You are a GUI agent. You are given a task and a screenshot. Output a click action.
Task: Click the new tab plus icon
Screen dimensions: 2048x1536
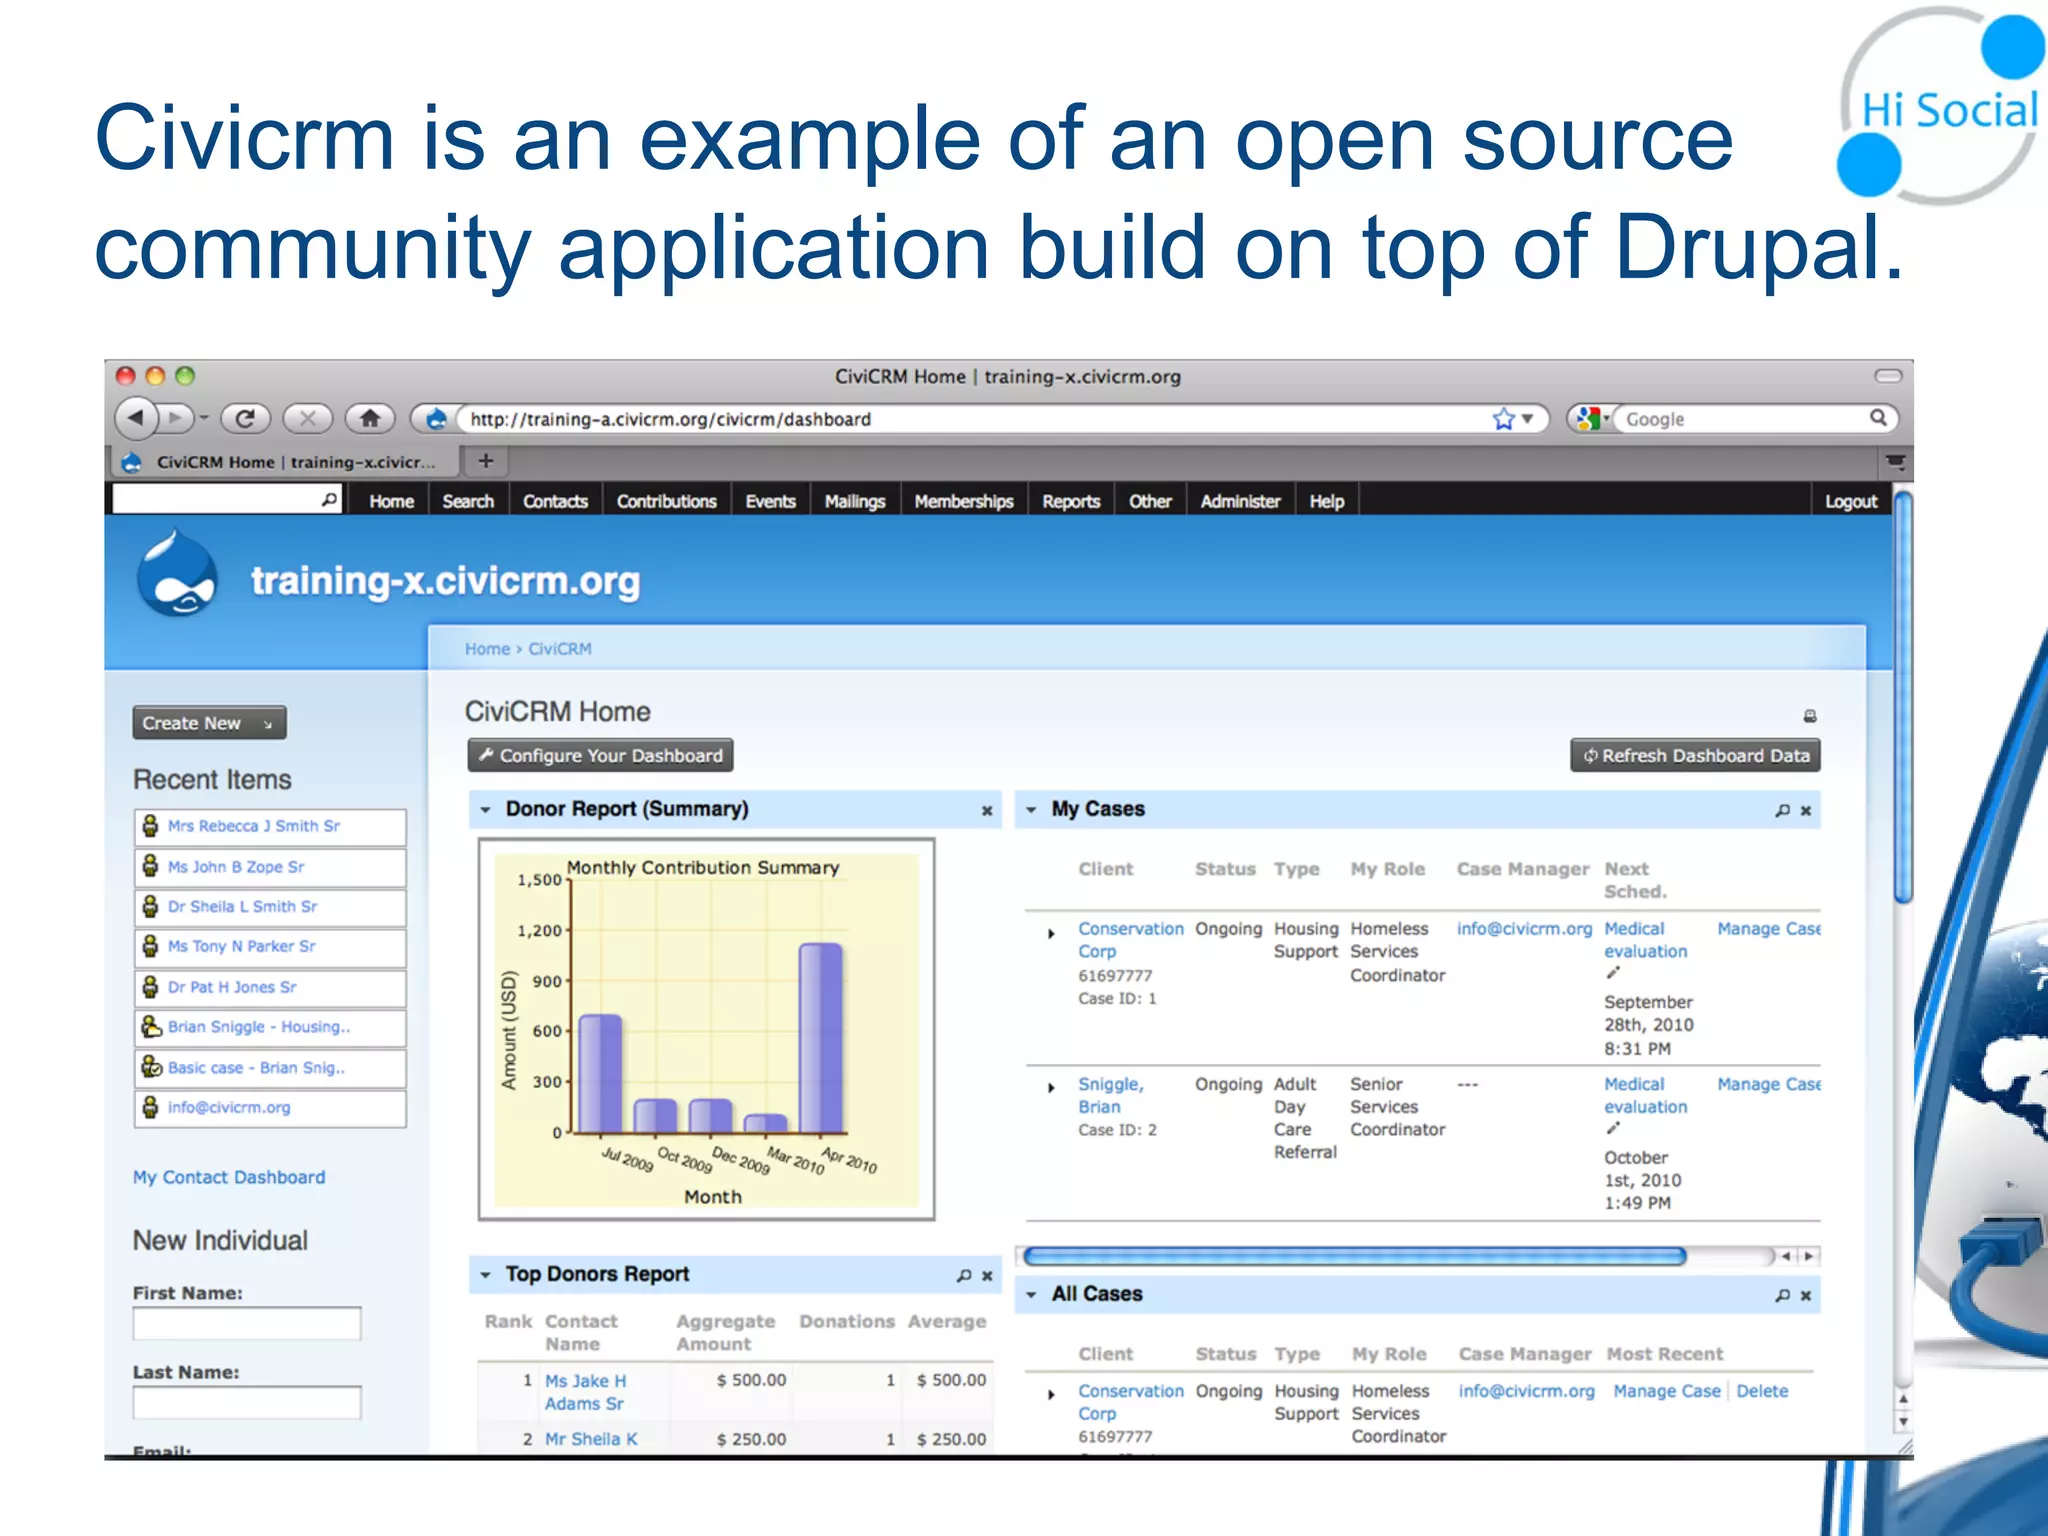point(486,461)
